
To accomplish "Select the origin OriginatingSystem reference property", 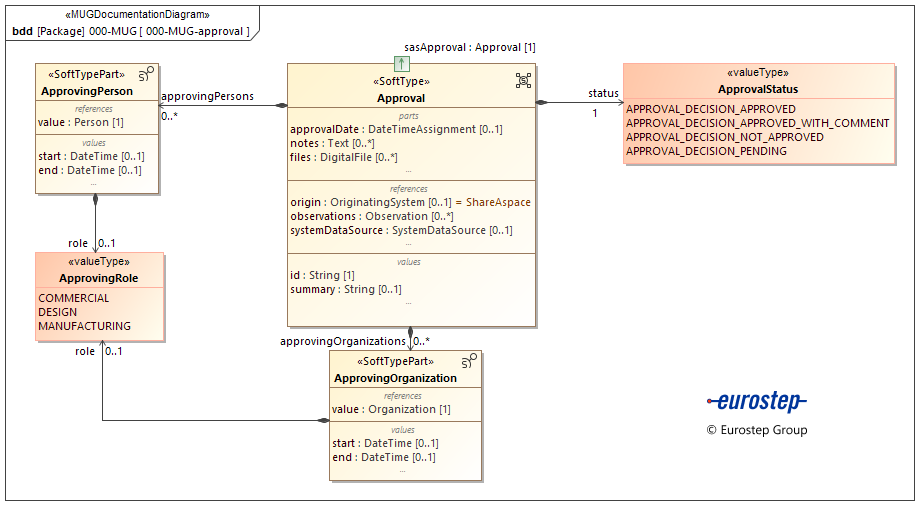I will [x=410, y=202].
